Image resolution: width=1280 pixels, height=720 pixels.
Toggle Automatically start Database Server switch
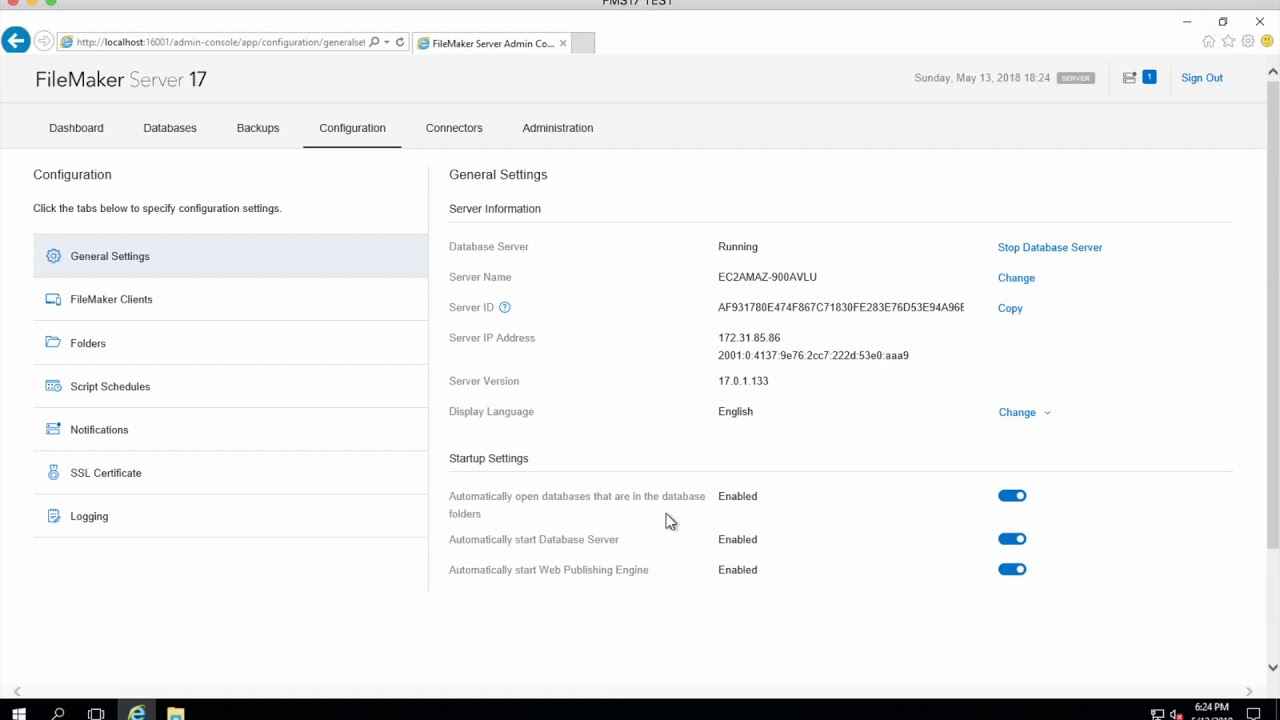pos(1012,539)
